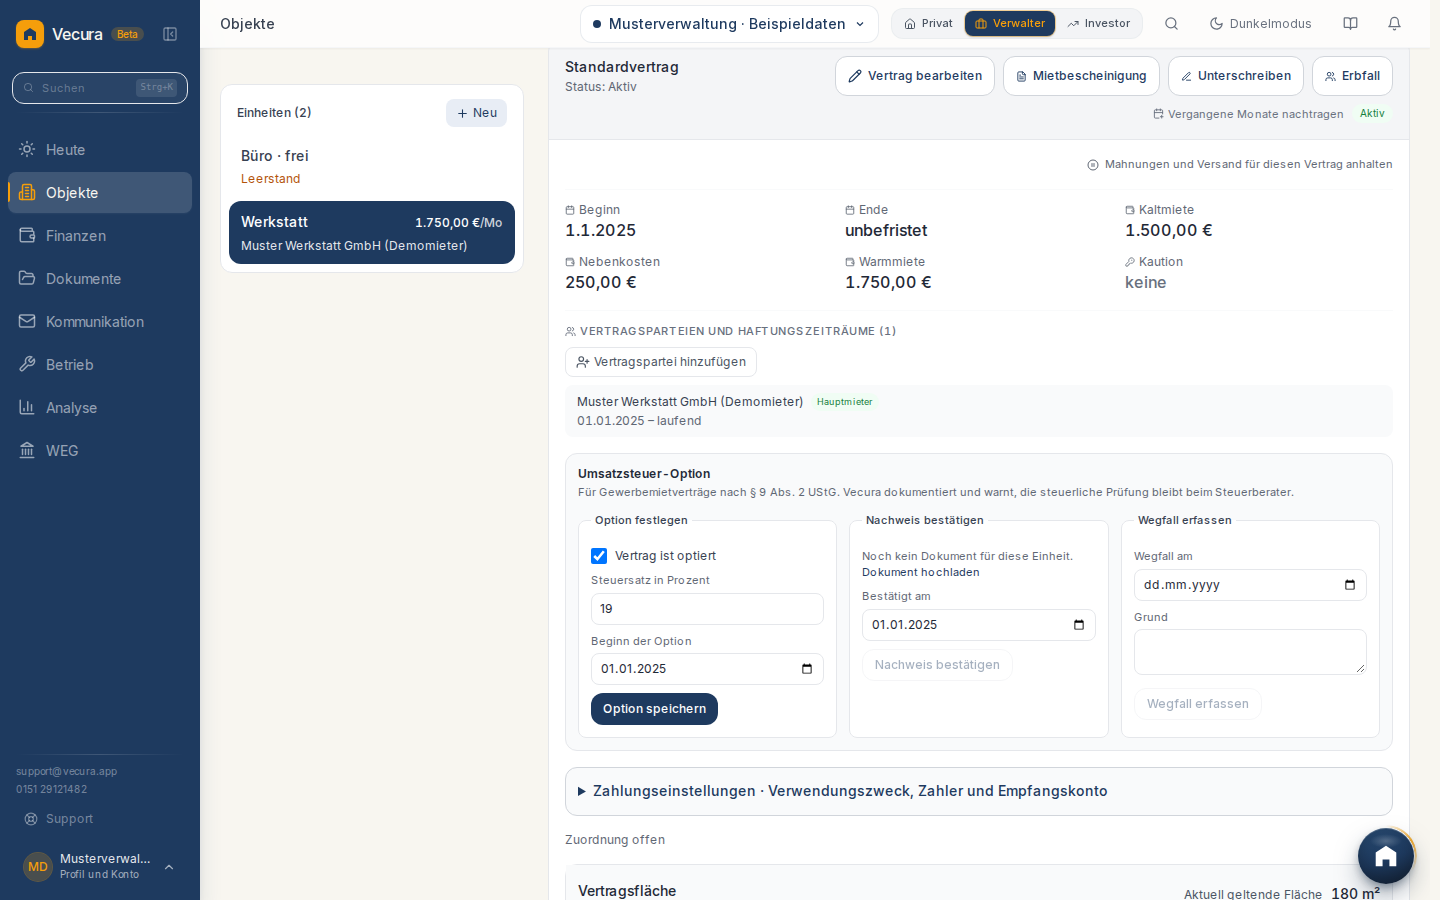
Task: Select the Werkstatt unit
Action: tap(372, 233)
